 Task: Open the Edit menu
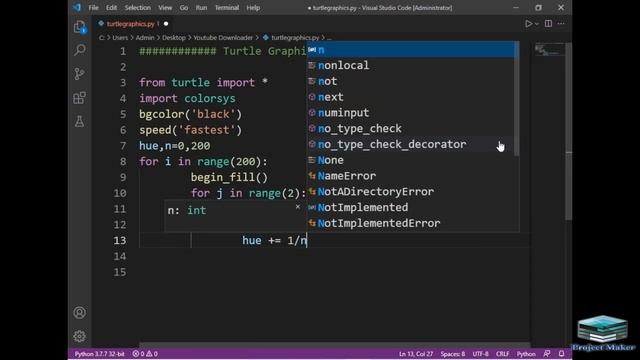[111, 8]
